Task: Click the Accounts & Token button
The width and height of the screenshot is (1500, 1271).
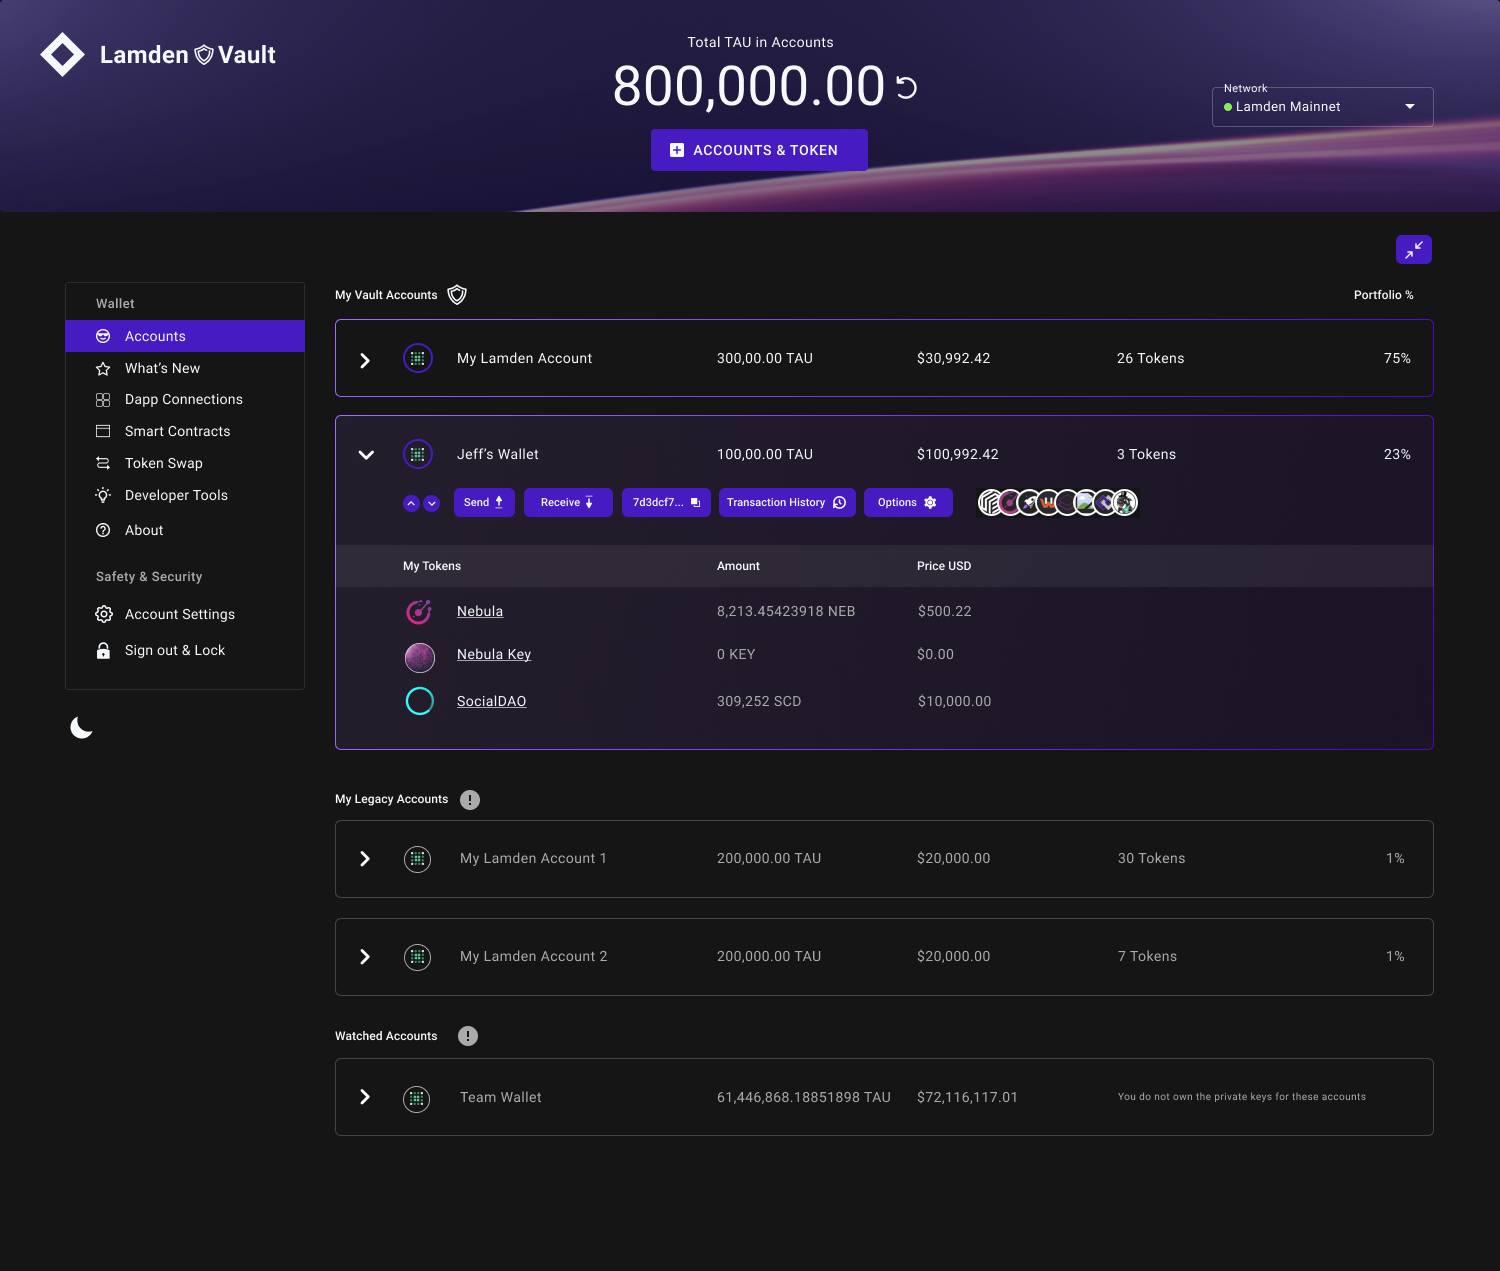Action: coord(759,150)
